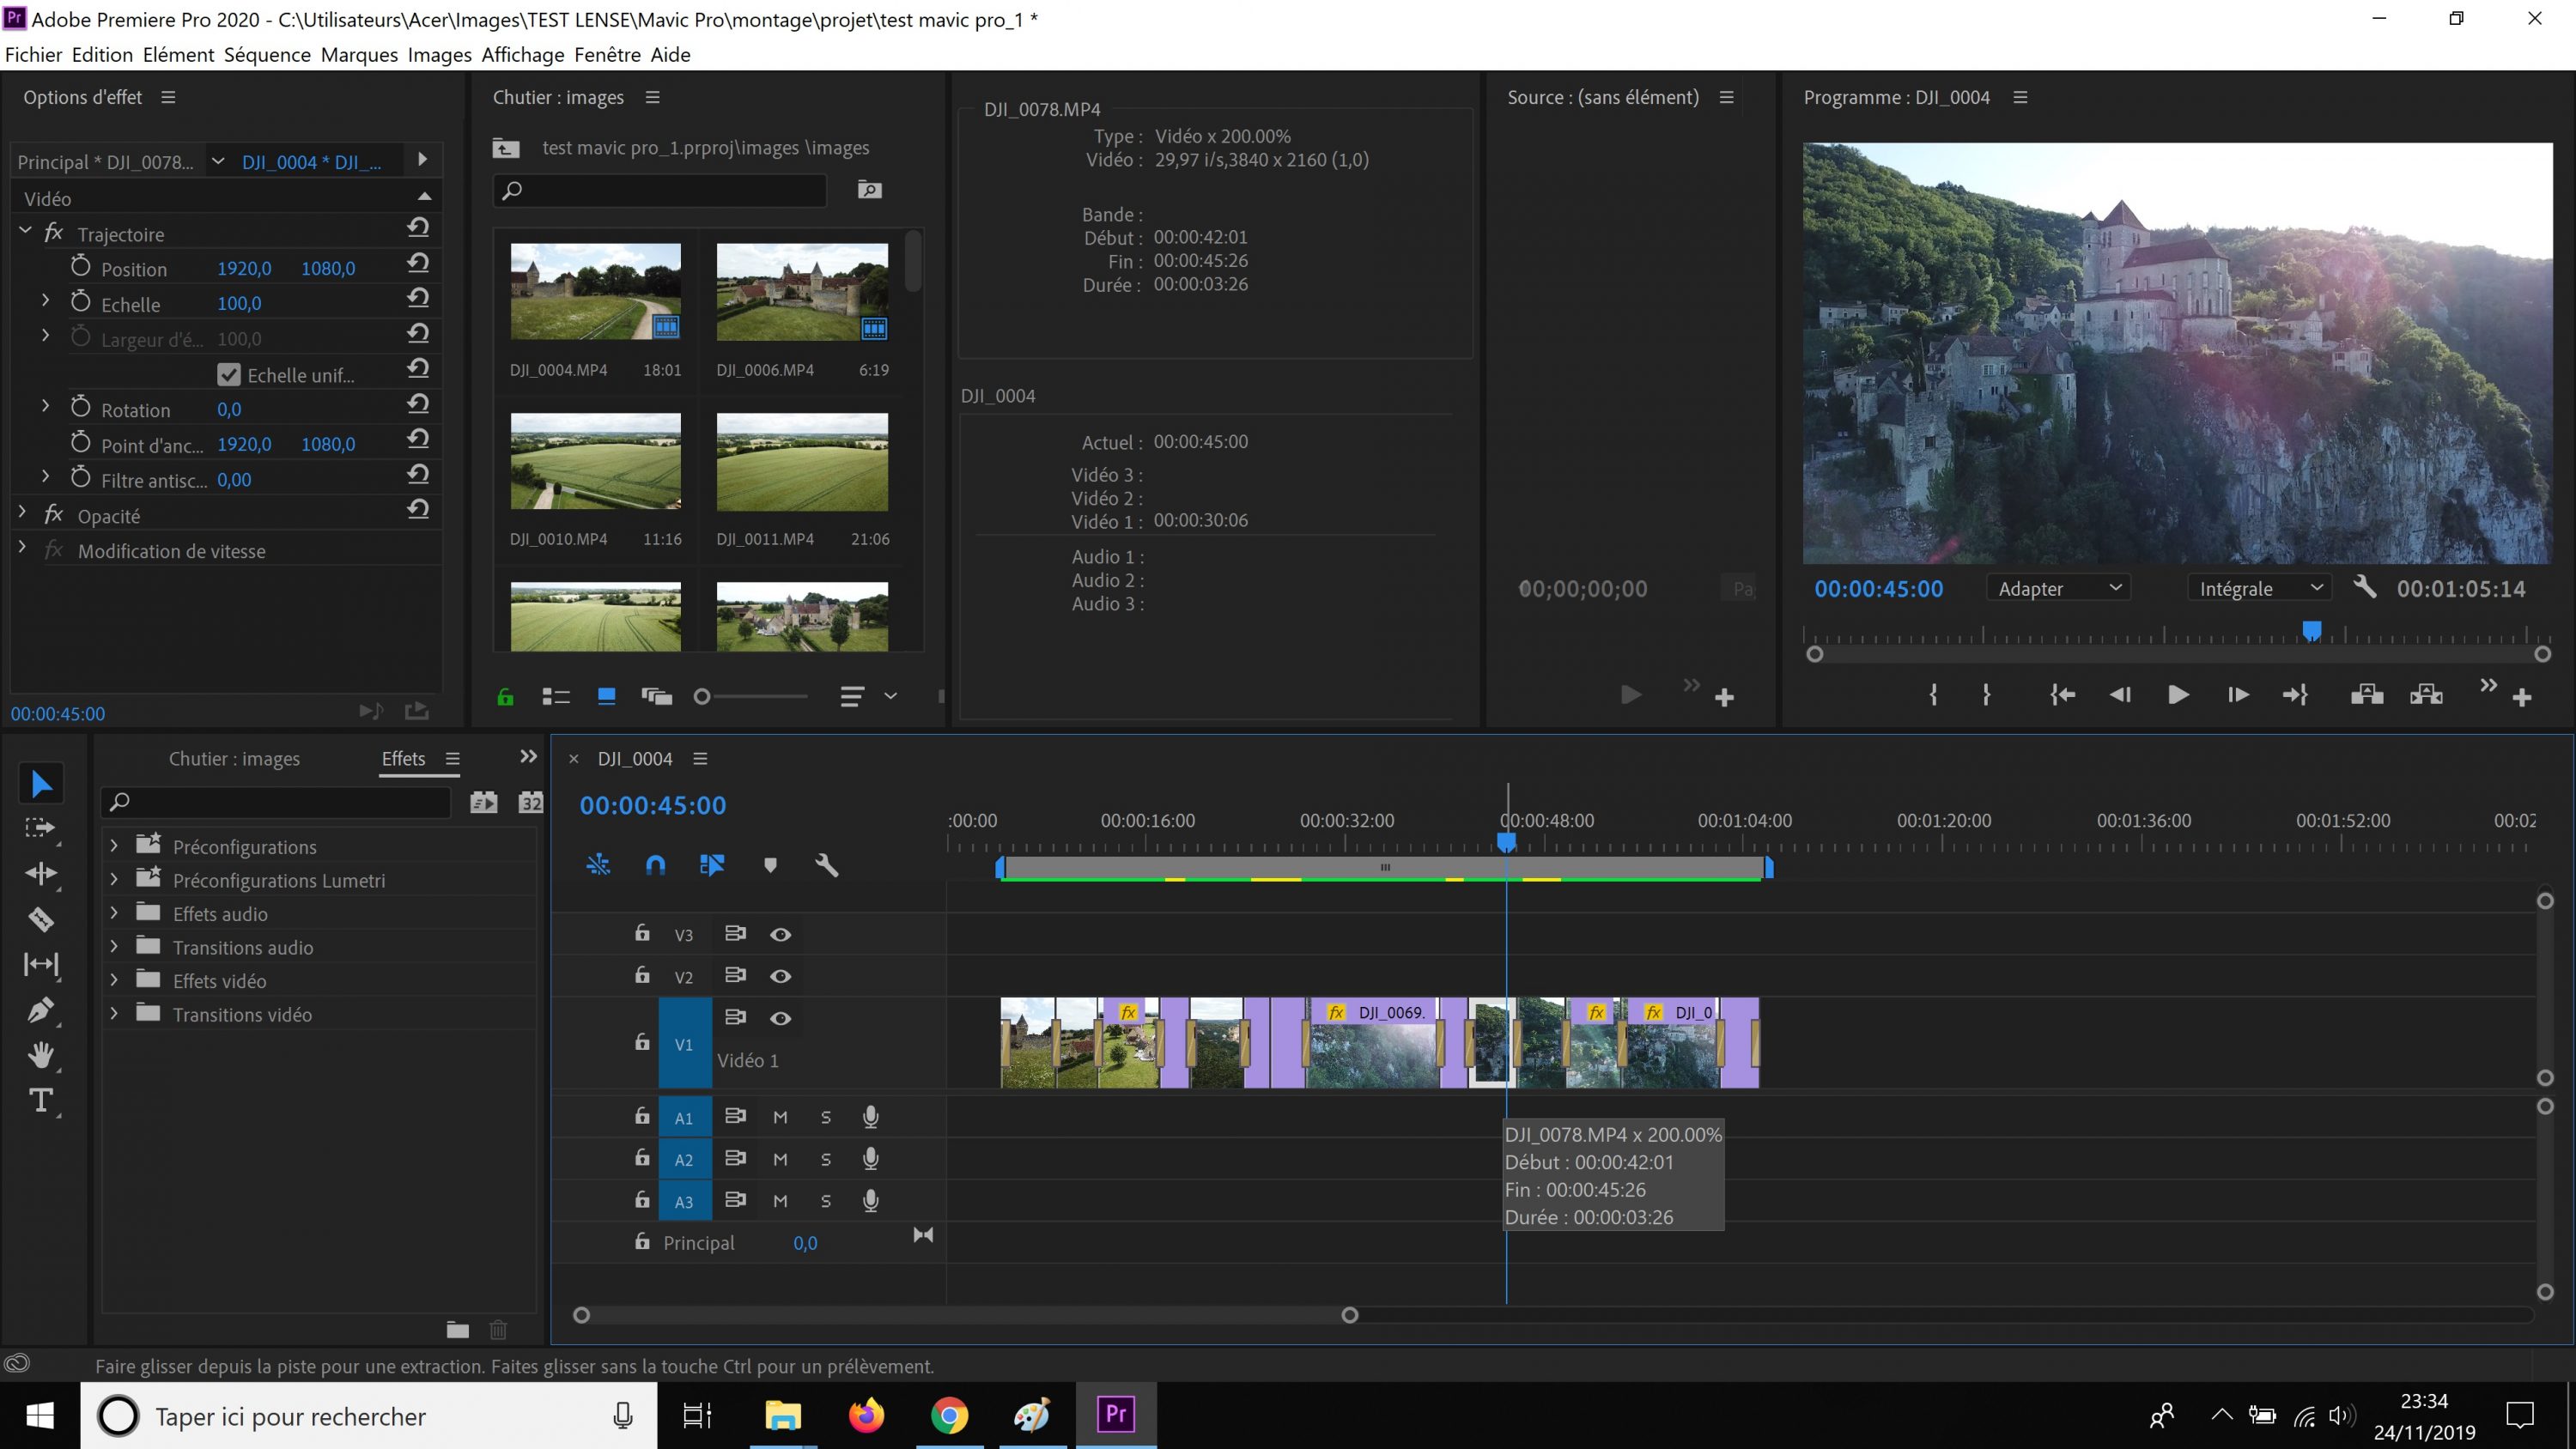Select the Pen tool

(x=40, y=1010)
